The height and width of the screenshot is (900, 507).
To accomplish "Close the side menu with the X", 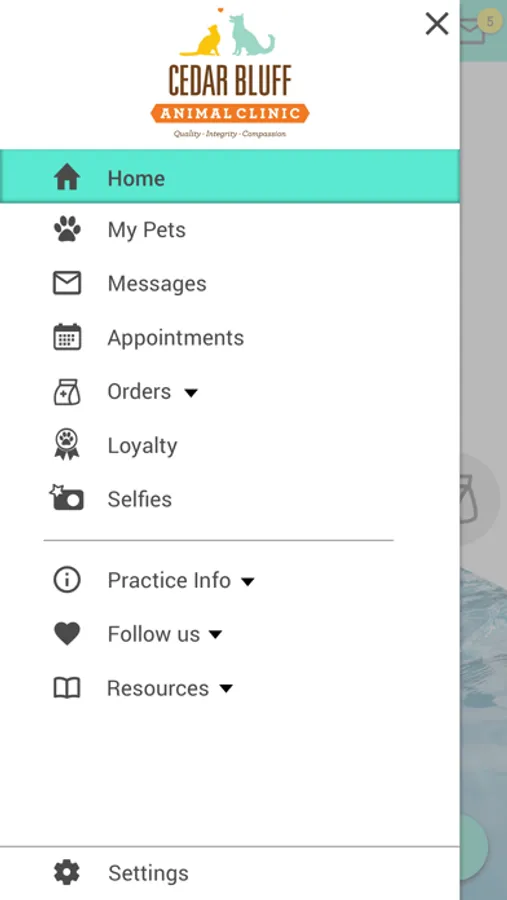I will pyautogui.click(x=437, y=24).
